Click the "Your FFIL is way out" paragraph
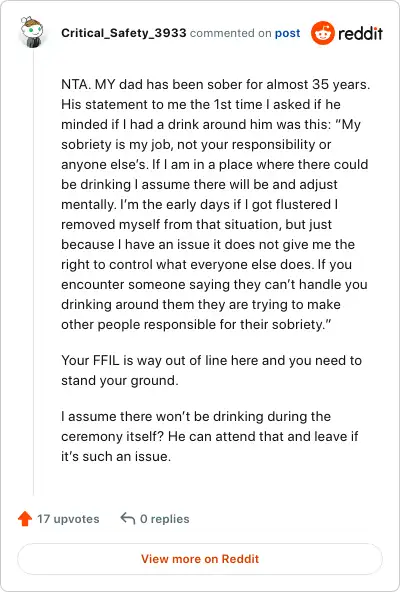 point(212,370)
